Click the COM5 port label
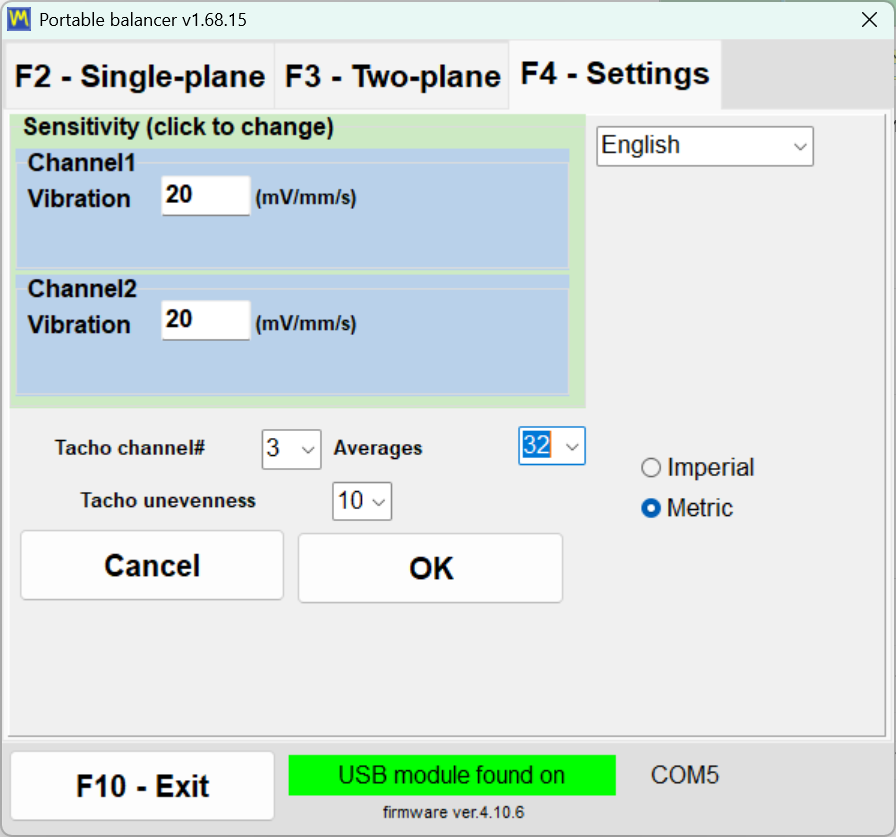This screenshot has height=837, width=896. pyautogui.click(x=684, y=774)
